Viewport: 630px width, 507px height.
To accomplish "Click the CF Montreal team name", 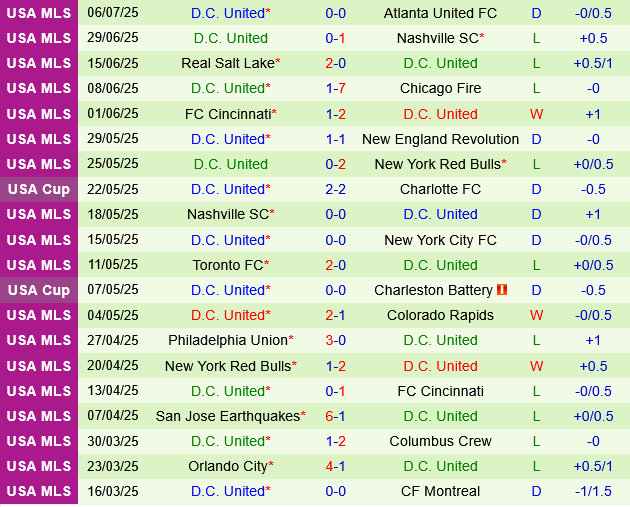I will (x=440, y=491).
